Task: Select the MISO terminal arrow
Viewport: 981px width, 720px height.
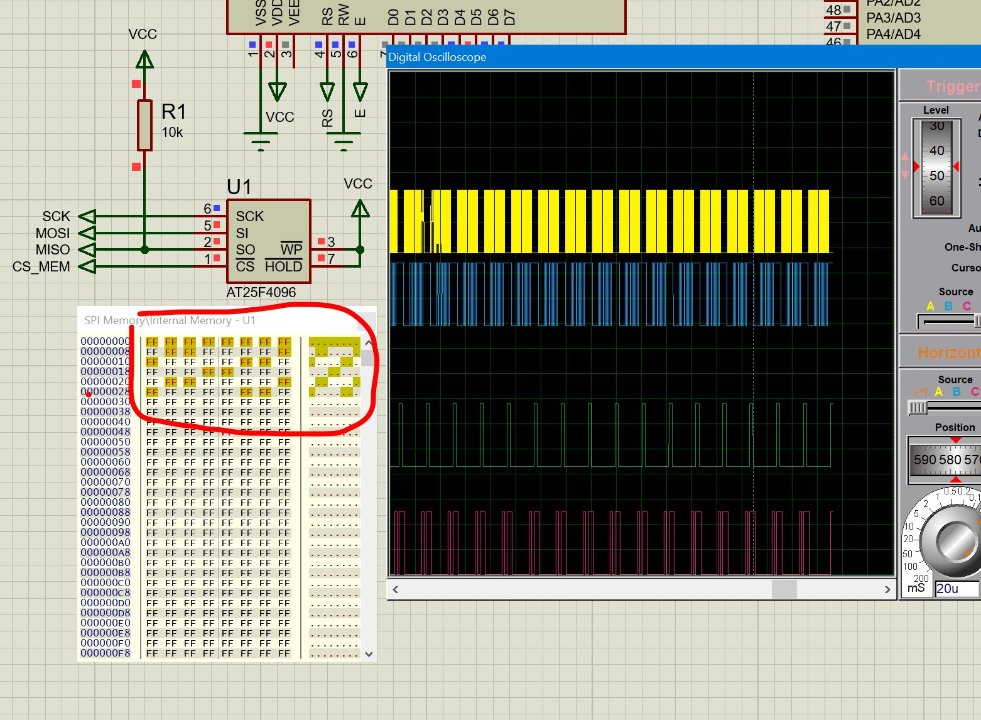Action: (x=88, y=250)
